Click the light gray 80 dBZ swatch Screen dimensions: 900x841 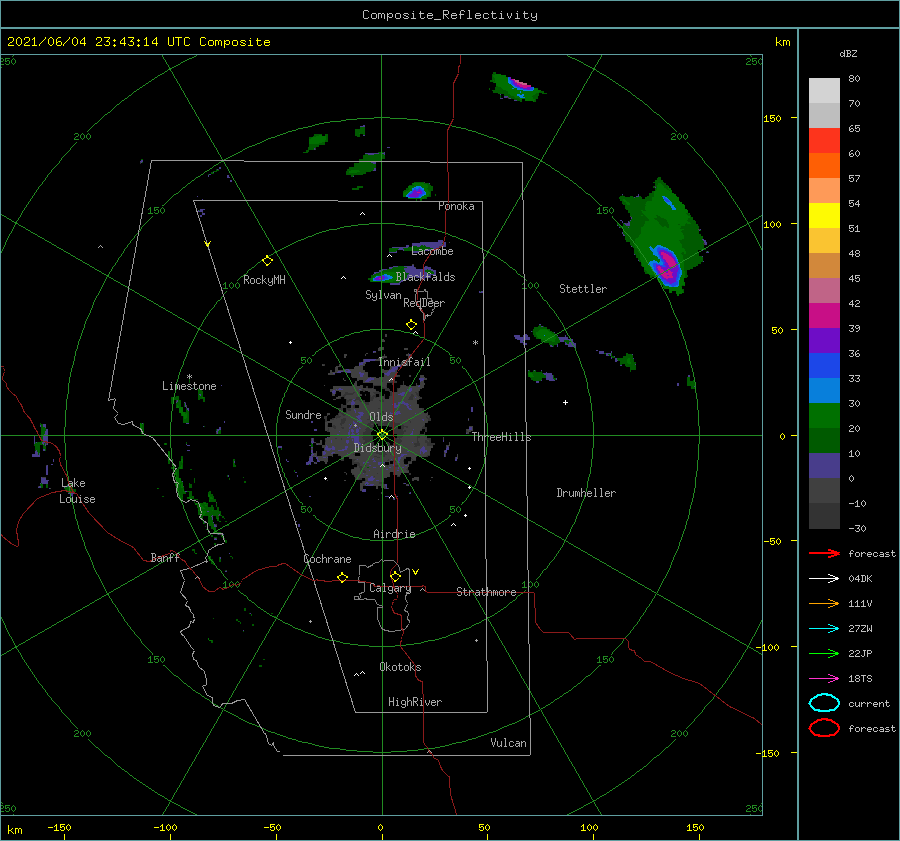coord(824,91)
